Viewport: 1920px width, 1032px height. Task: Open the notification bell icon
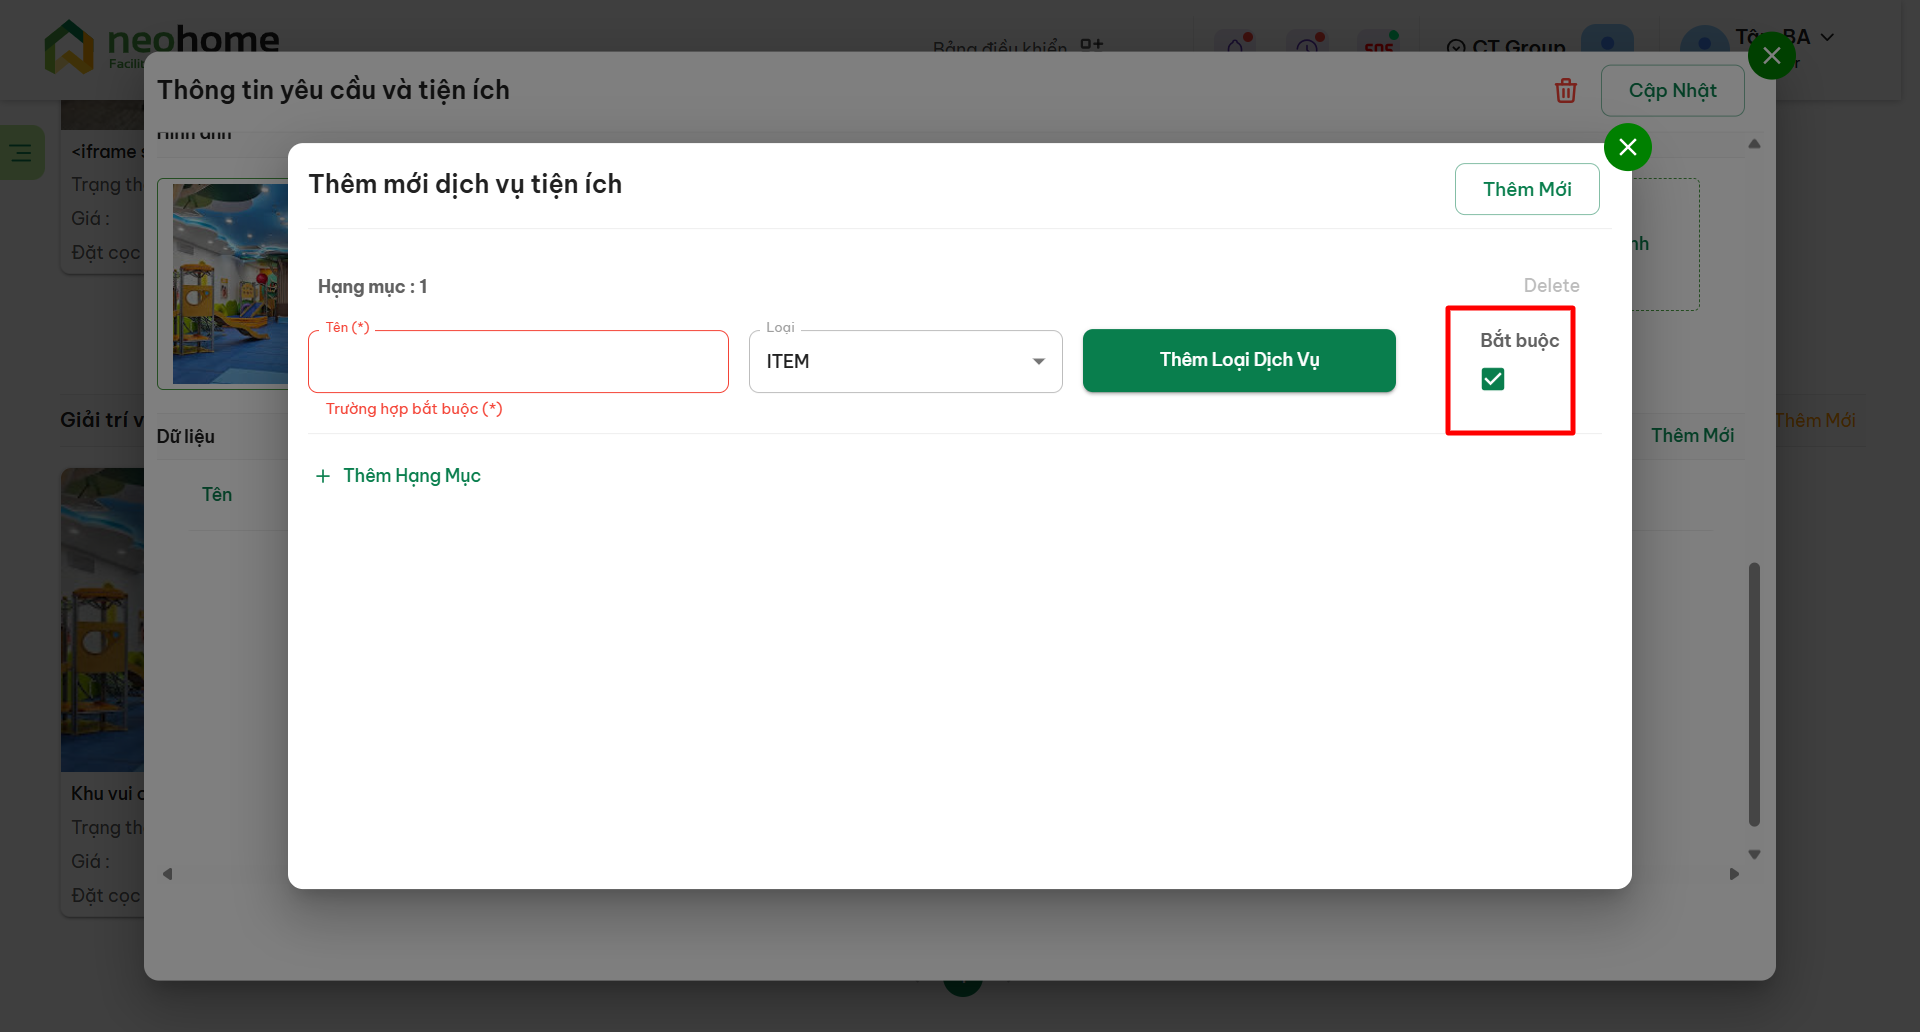pos(1236,45)
